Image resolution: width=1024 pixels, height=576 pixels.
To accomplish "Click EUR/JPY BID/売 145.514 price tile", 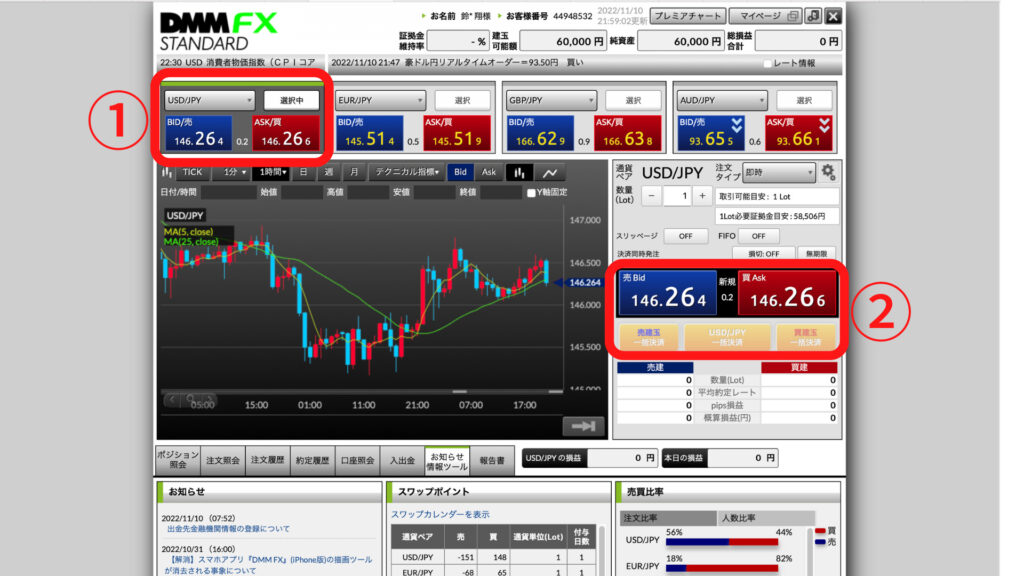I will (x=370, y=133).
